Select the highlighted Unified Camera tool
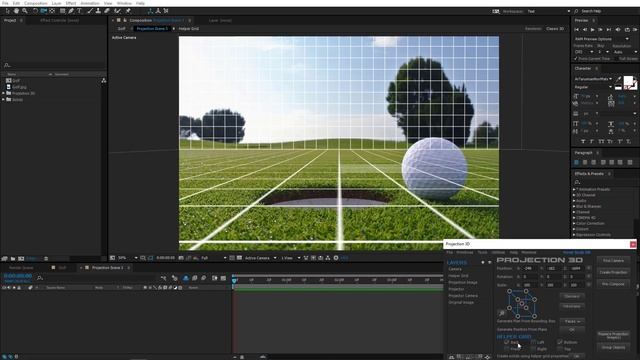640x360 pixels. (43, 11)
